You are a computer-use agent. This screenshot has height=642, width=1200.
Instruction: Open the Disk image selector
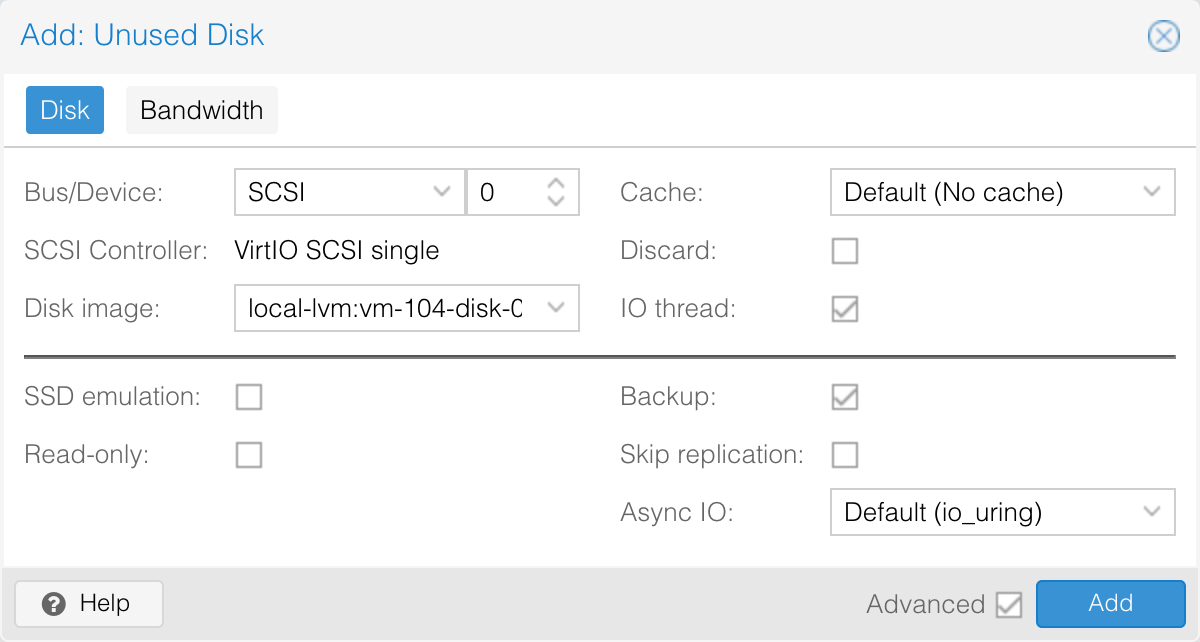(557, 309)
